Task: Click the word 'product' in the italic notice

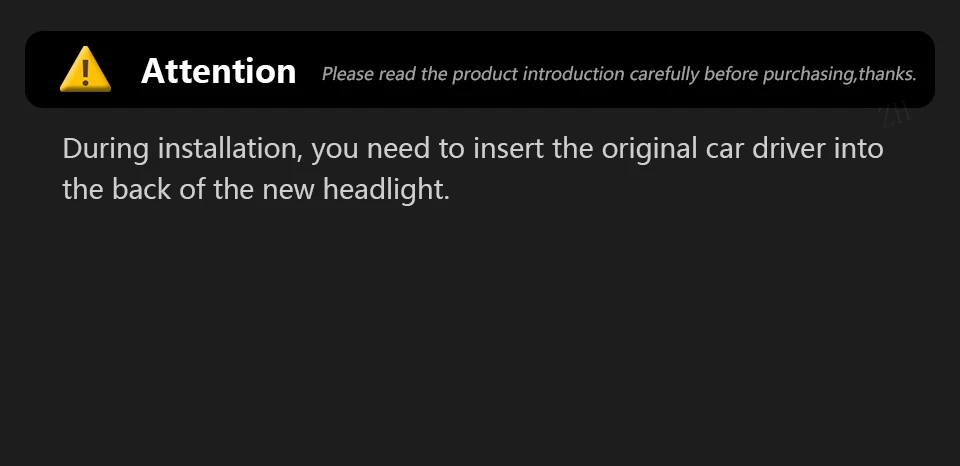Action: (x=485, y=74)
